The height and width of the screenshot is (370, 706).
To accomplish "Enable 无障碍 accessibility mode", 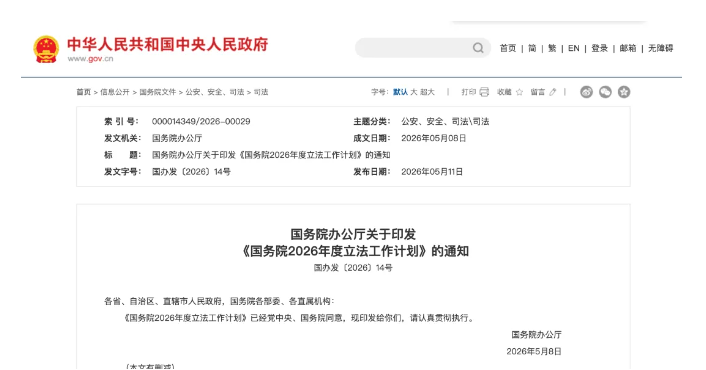I will coord(661,48).
